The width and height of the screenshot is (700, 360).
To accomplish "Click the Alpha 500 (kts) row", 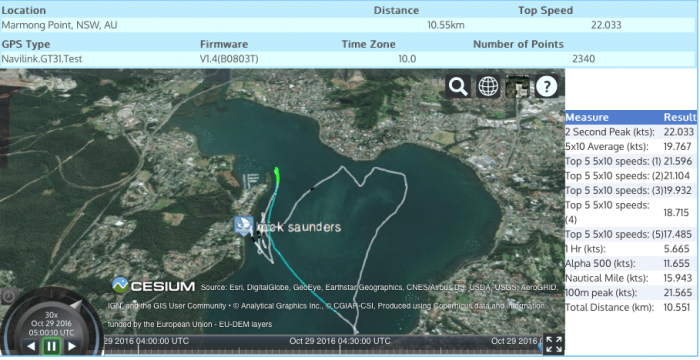I will click(x=630, y=264).
